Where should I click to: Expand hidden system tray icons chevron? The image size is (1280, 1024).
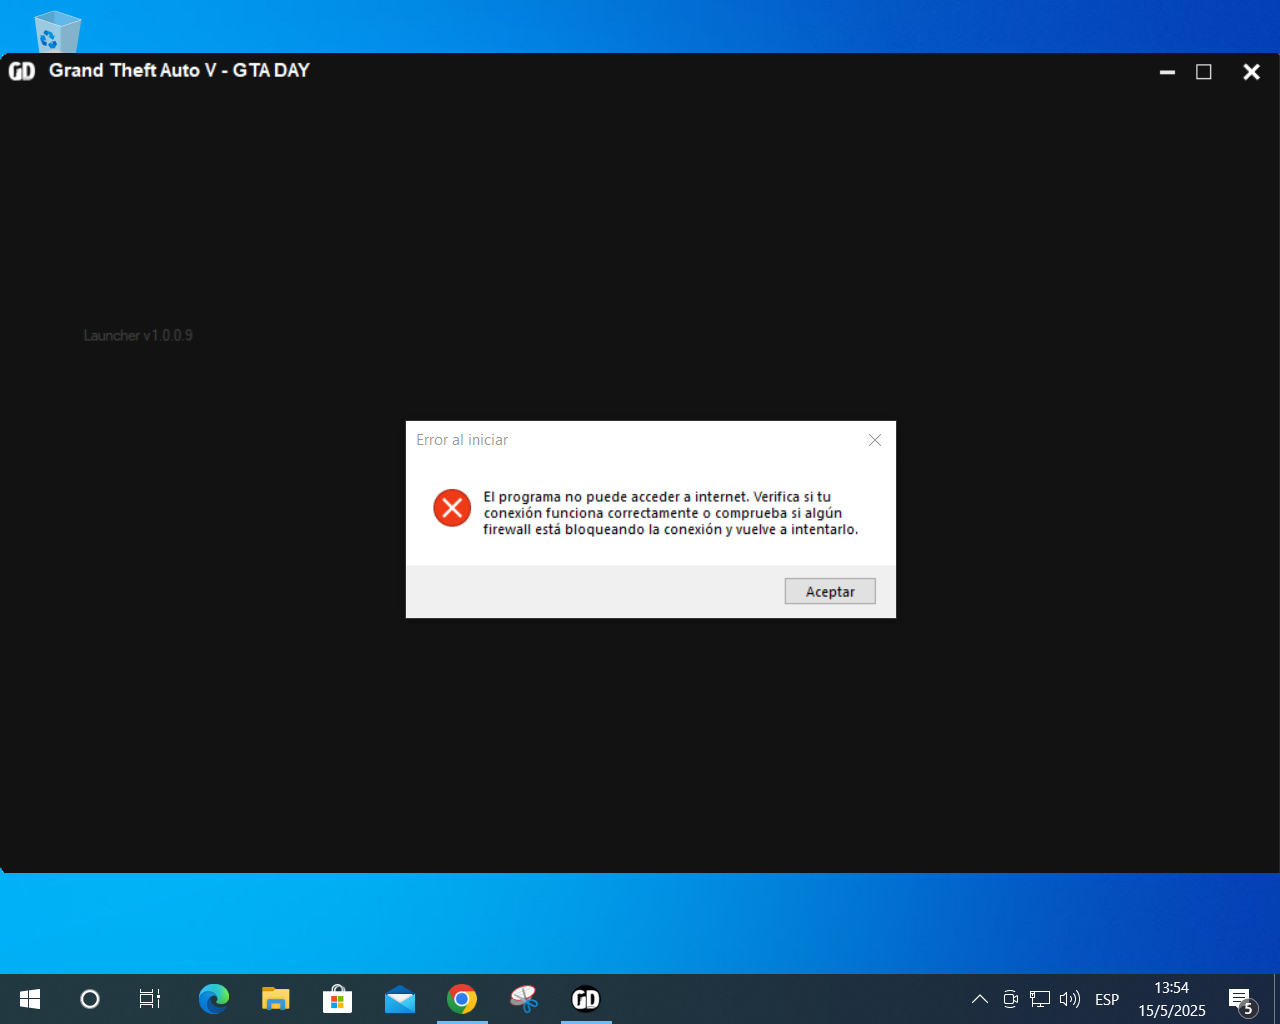click(980, 999)
